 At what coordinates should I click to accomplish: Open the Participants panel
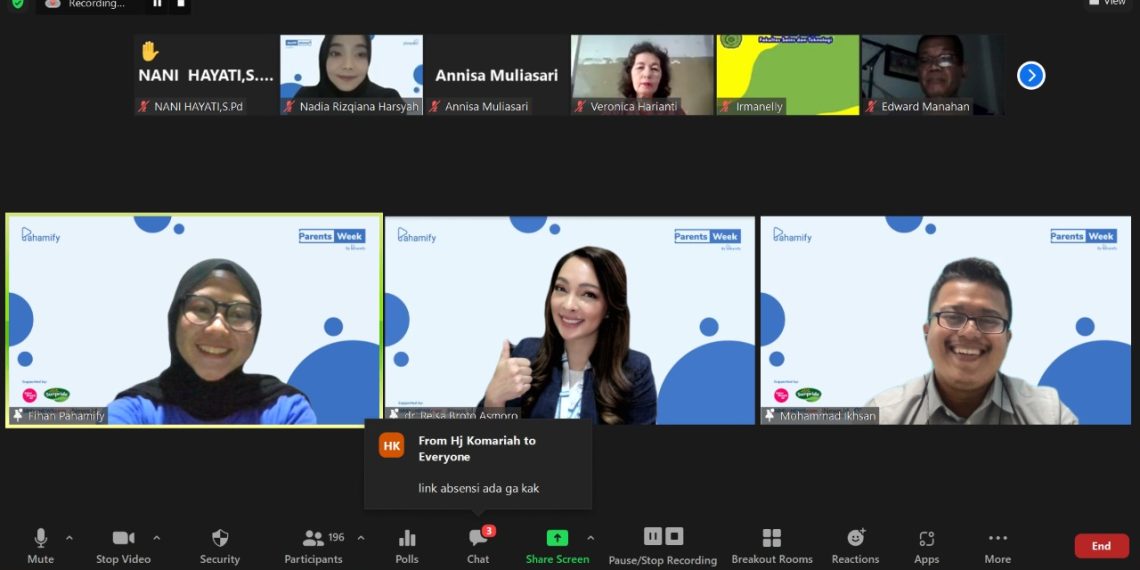(x=313, y=546)
